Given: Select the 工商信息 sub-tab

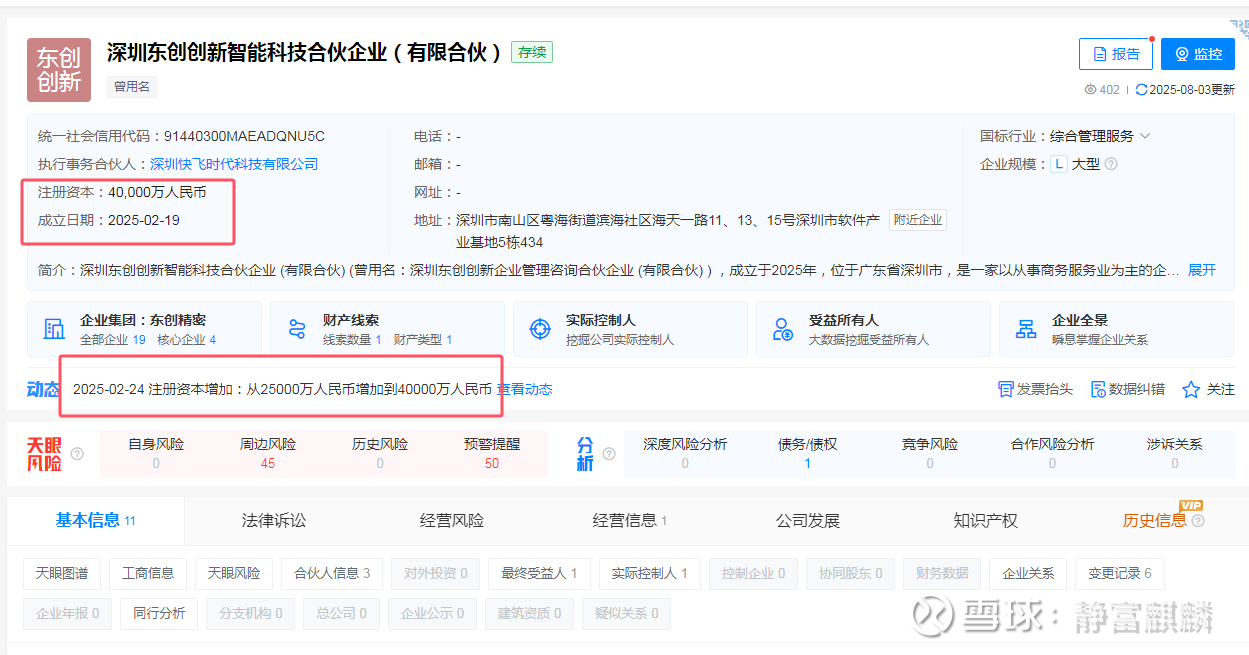Looking at the screenshot, I should (148, 573).
